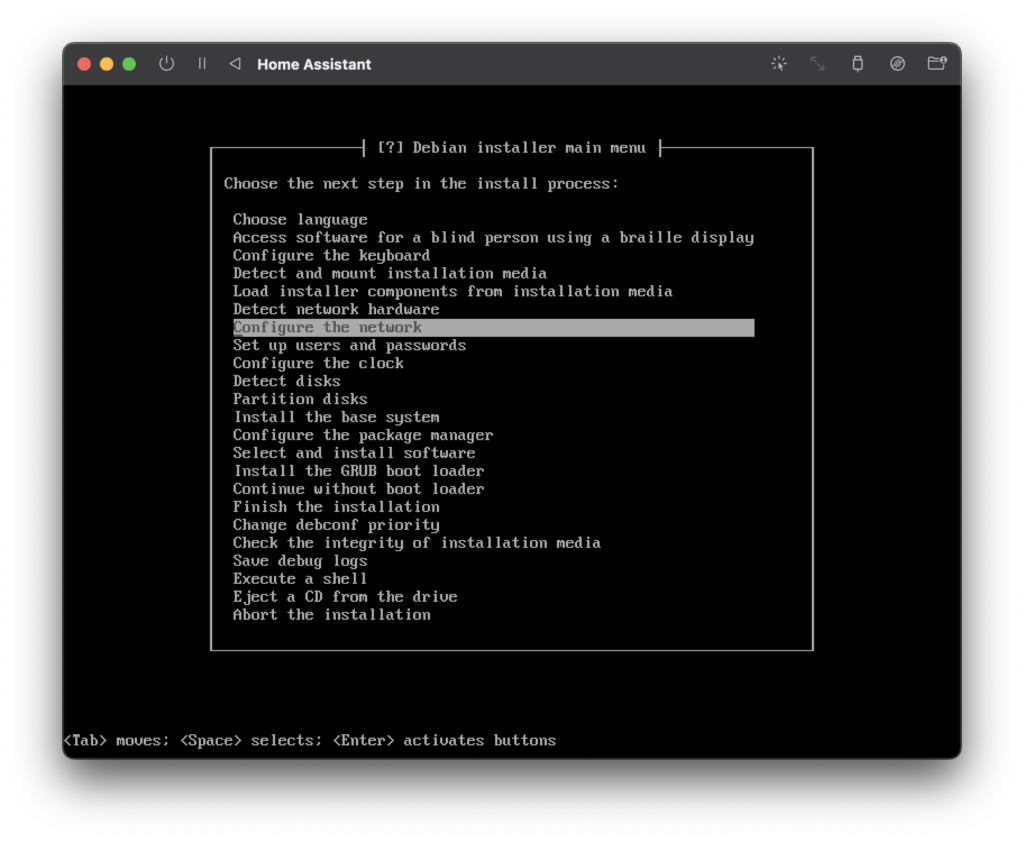Click 'Choose the next step' prompt text
The height and width of the screenshot is (842, 1024).
point(421,184)
